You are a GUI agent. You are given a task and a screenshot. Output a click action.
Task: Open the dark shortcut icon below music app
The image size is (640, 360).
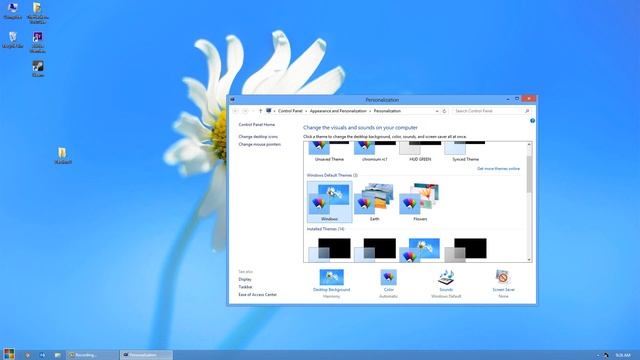[x=38, y=66]
